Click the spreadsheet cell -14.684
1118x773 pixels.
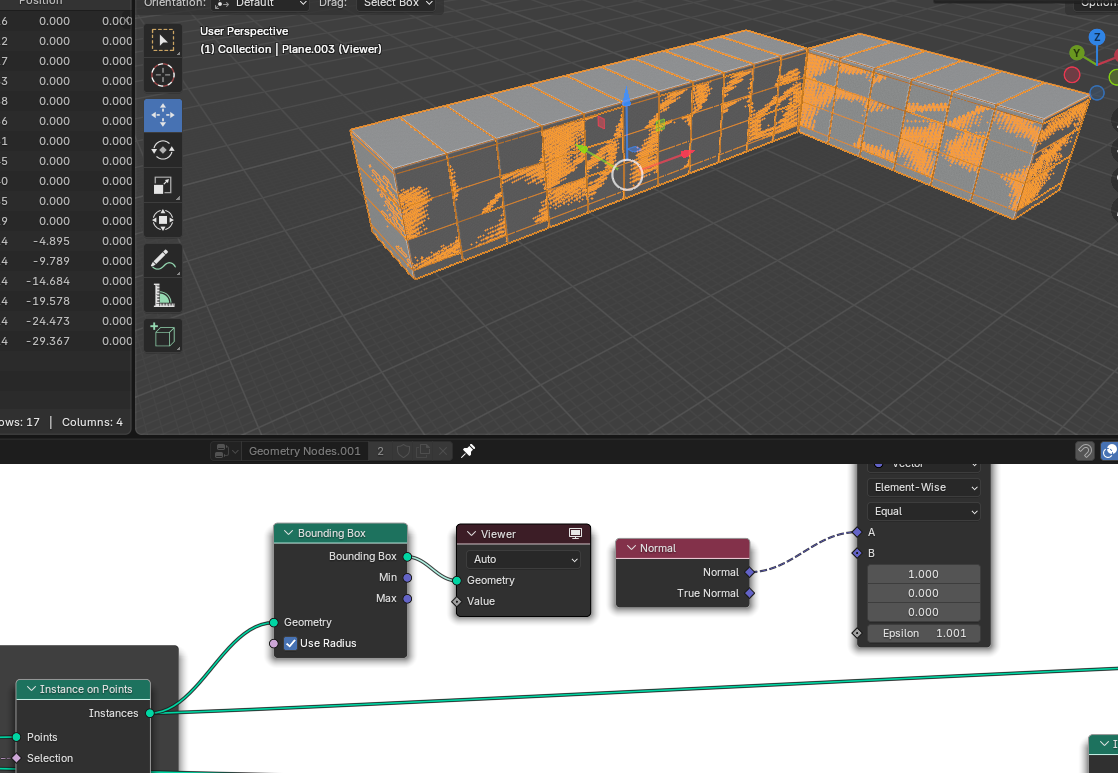[48, 281]
